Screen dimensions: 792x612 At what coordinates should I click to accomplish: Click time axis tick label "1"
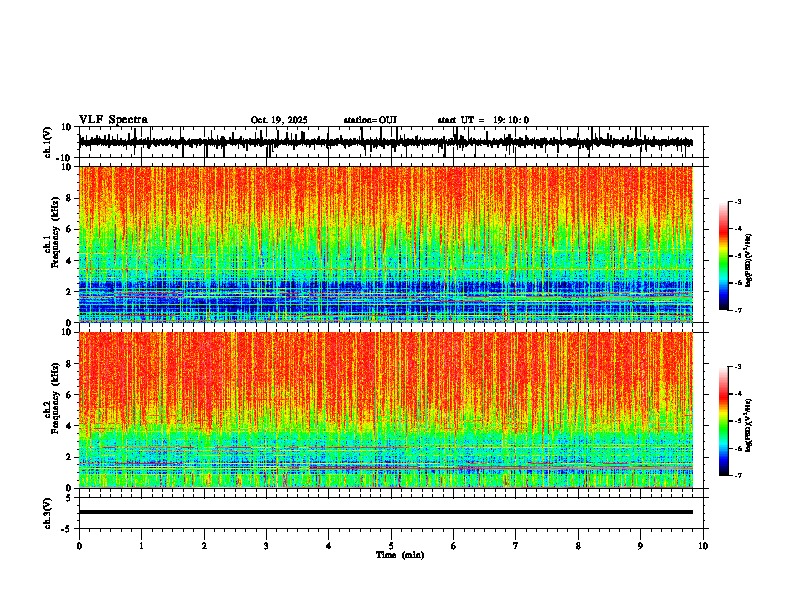click(141, 546)
